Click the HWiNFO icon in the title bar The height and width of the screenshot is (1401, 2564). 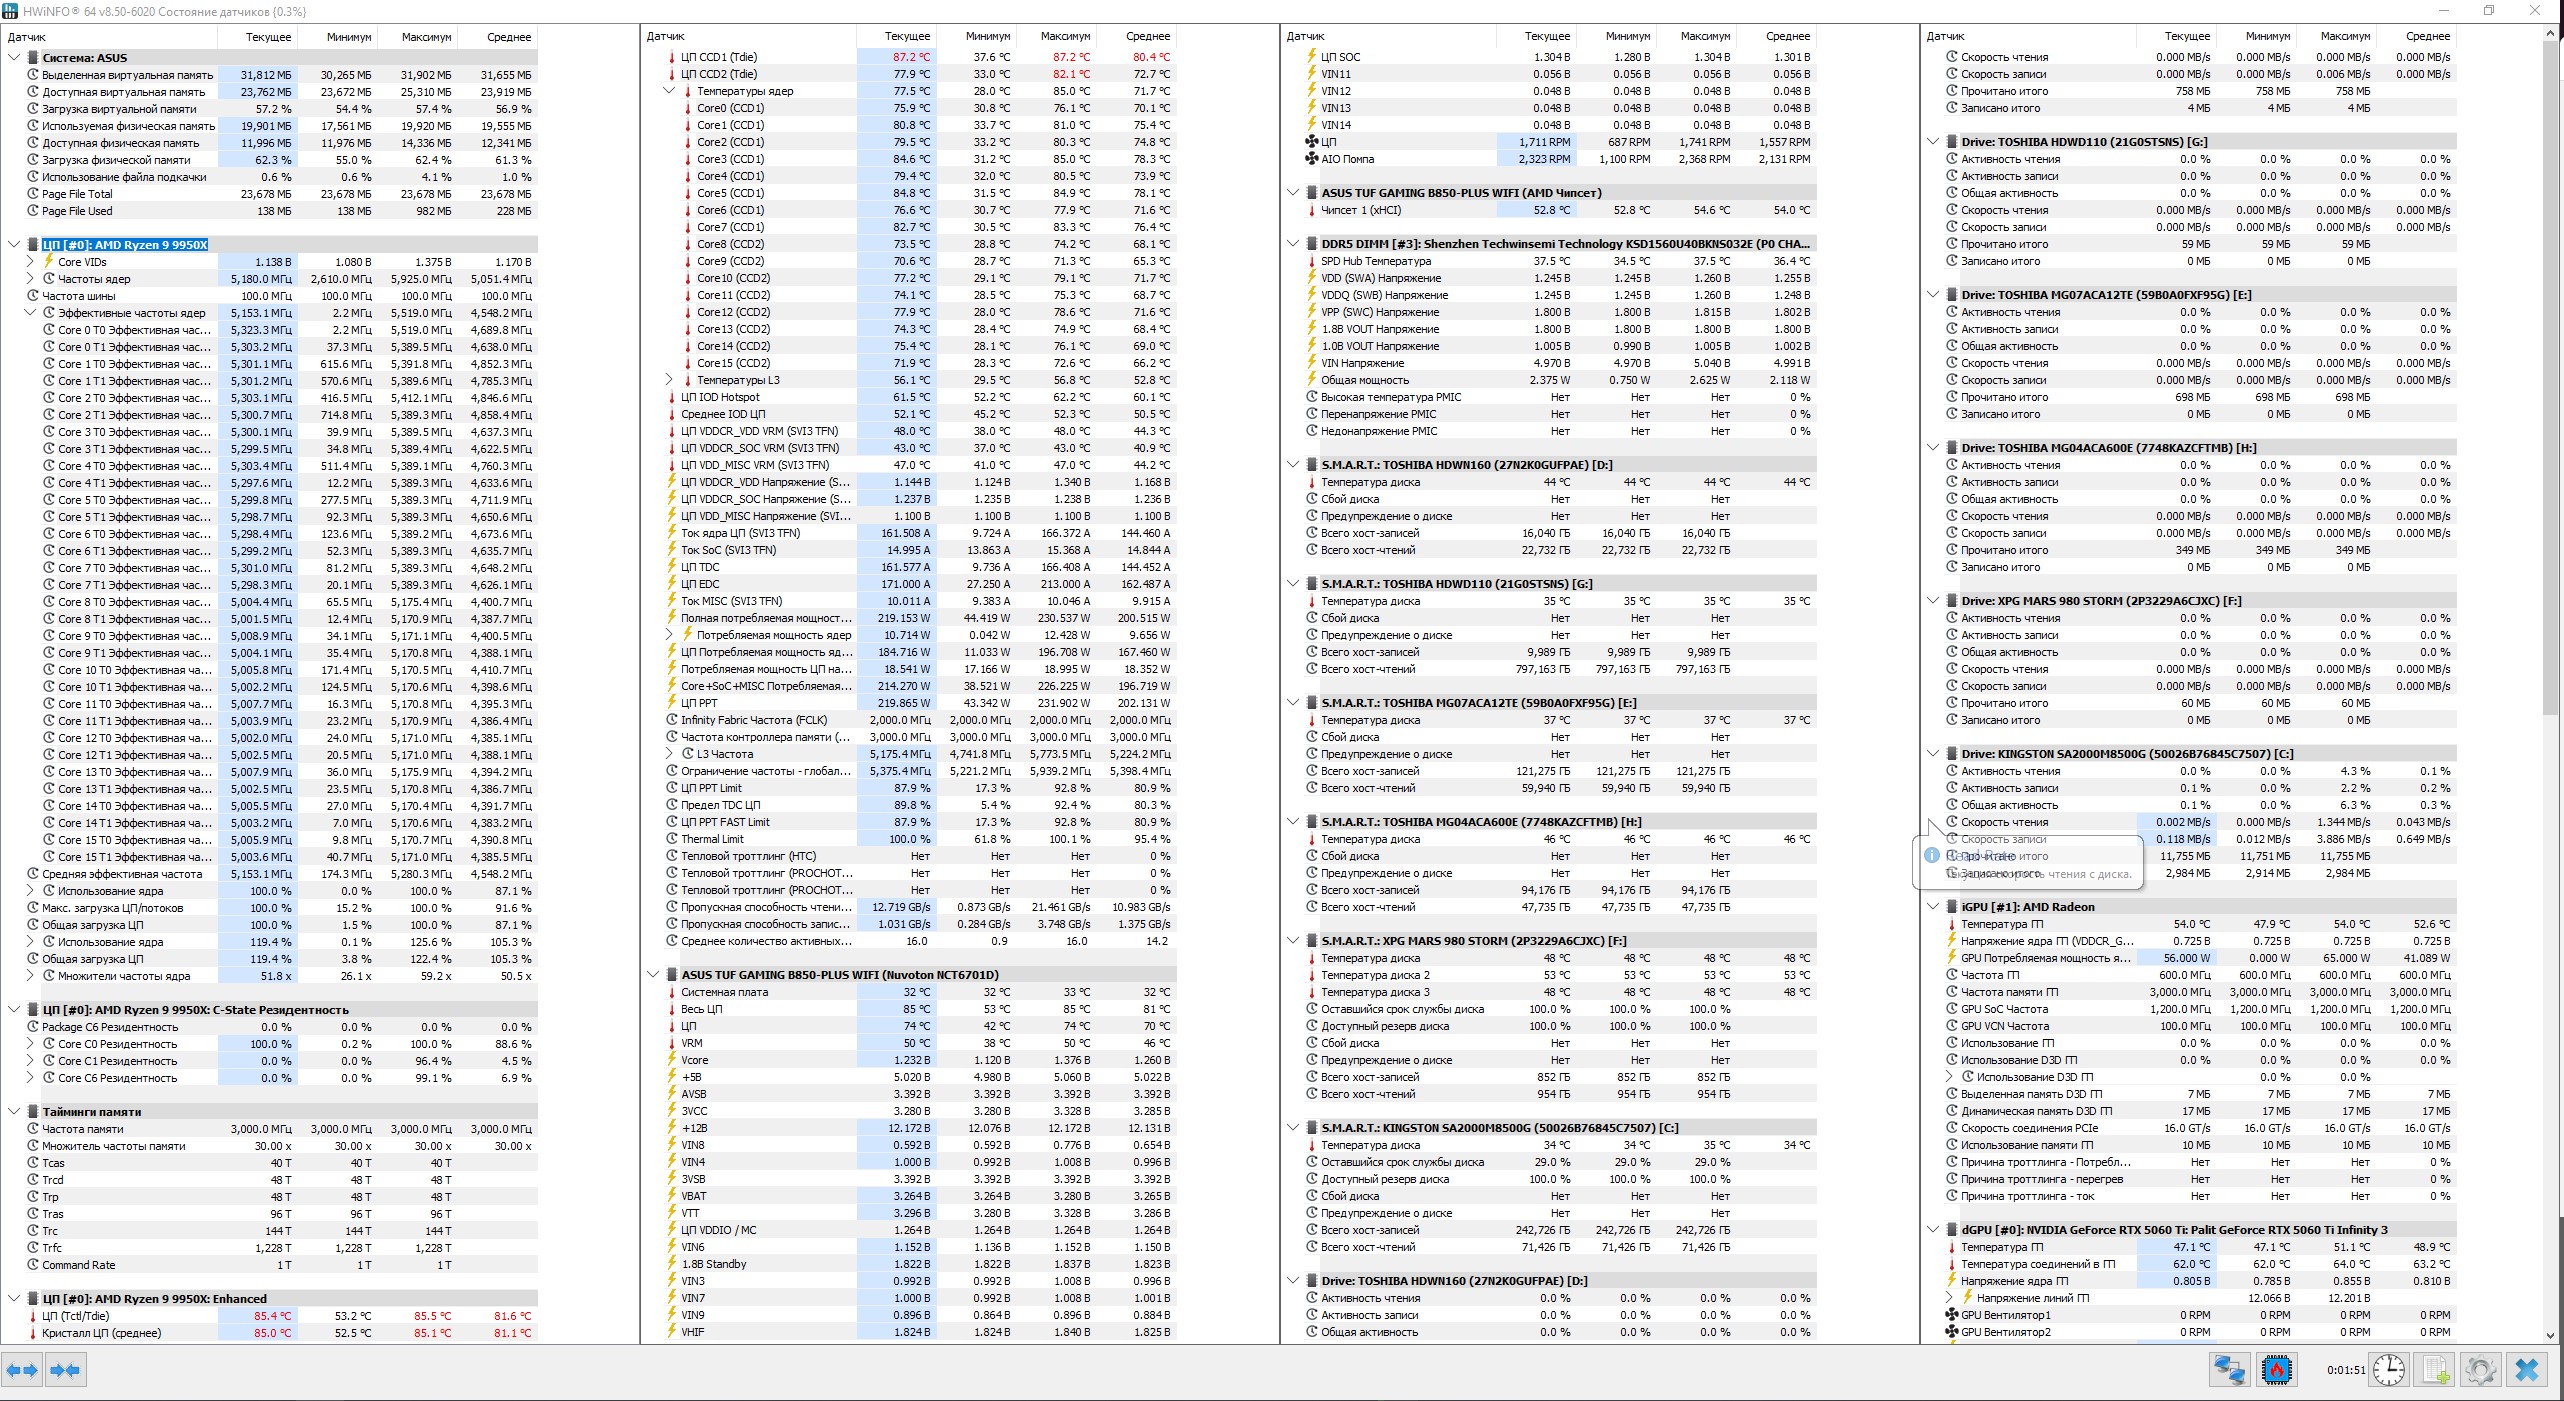pos(10,11)
